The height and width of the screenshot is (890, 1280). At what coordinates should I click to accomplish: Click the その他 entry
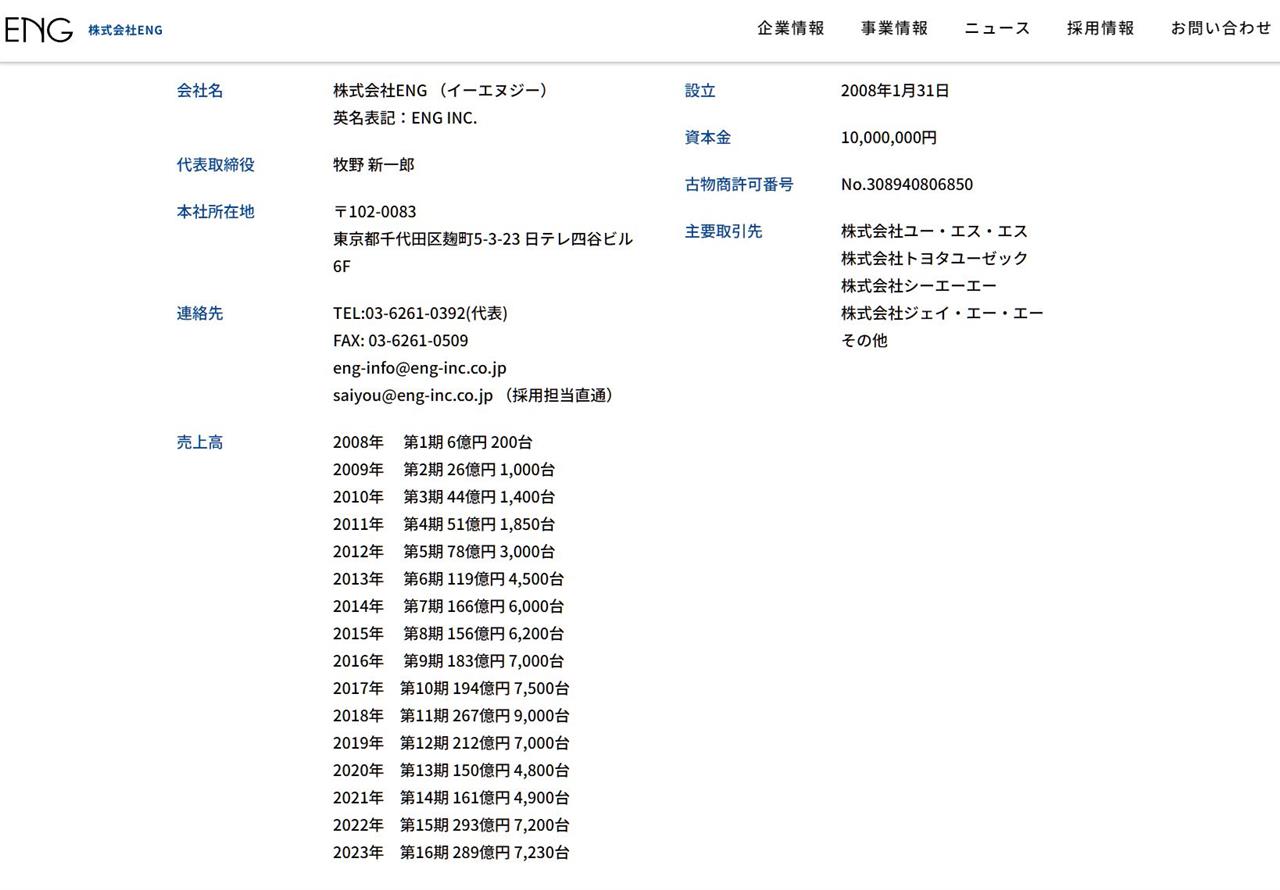coord(864,340)
